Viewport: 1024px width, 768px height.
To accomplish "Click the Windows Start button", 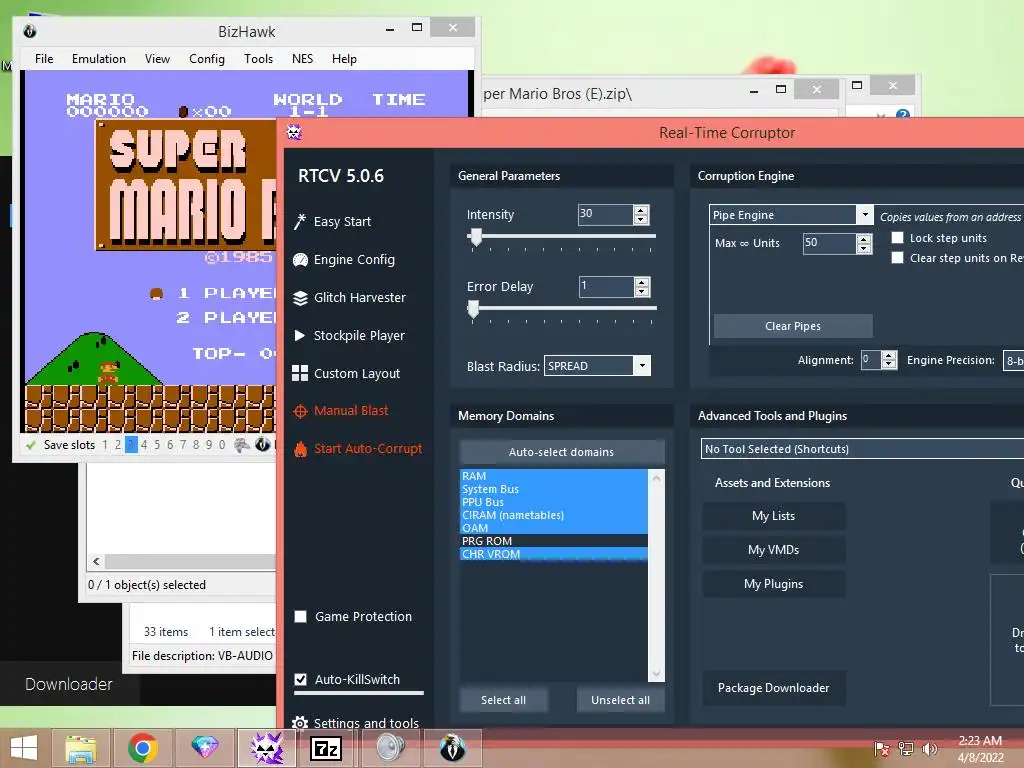I will [x=24, y=748].
